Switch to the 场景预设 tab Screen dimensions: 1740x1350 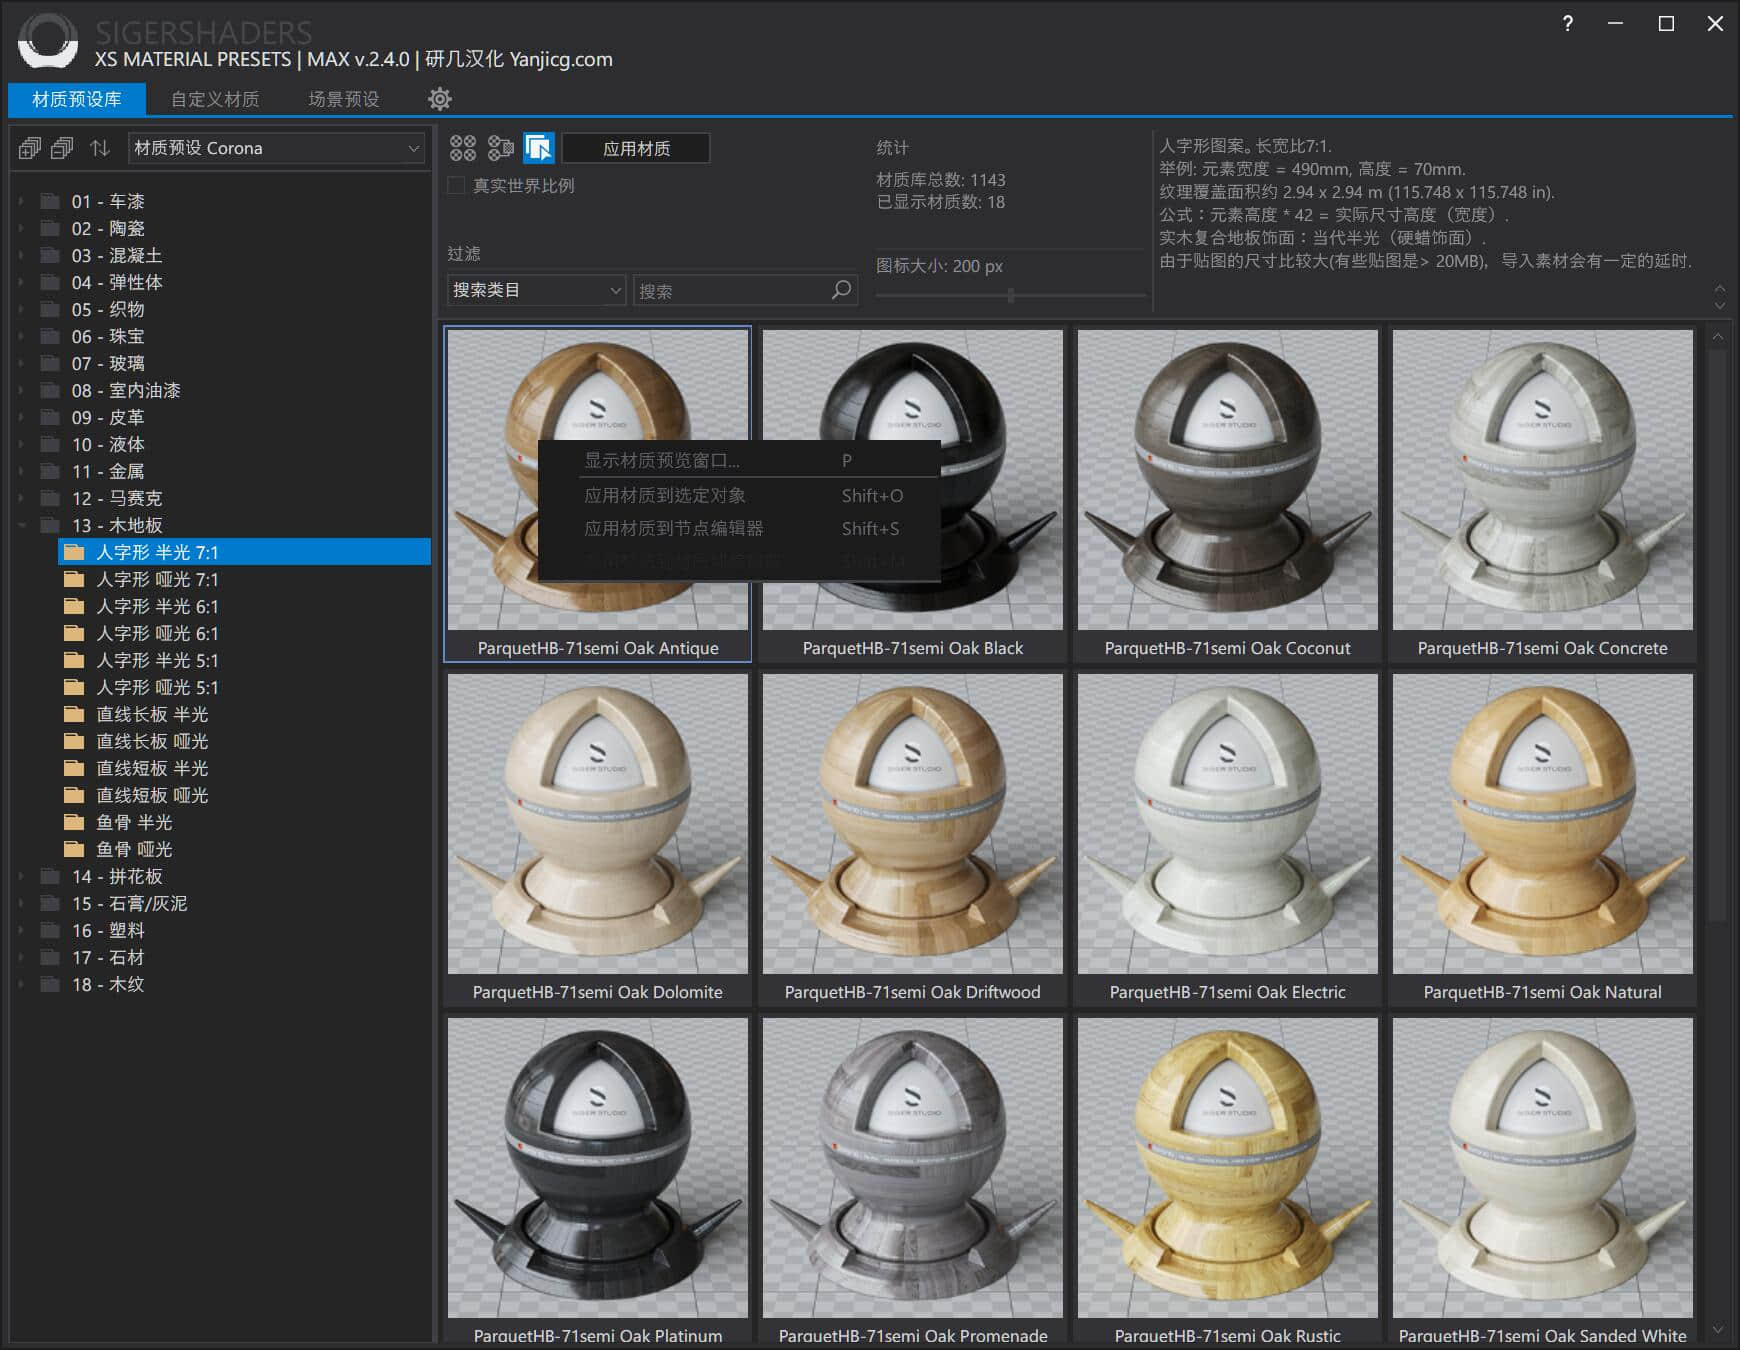point(344,99)
